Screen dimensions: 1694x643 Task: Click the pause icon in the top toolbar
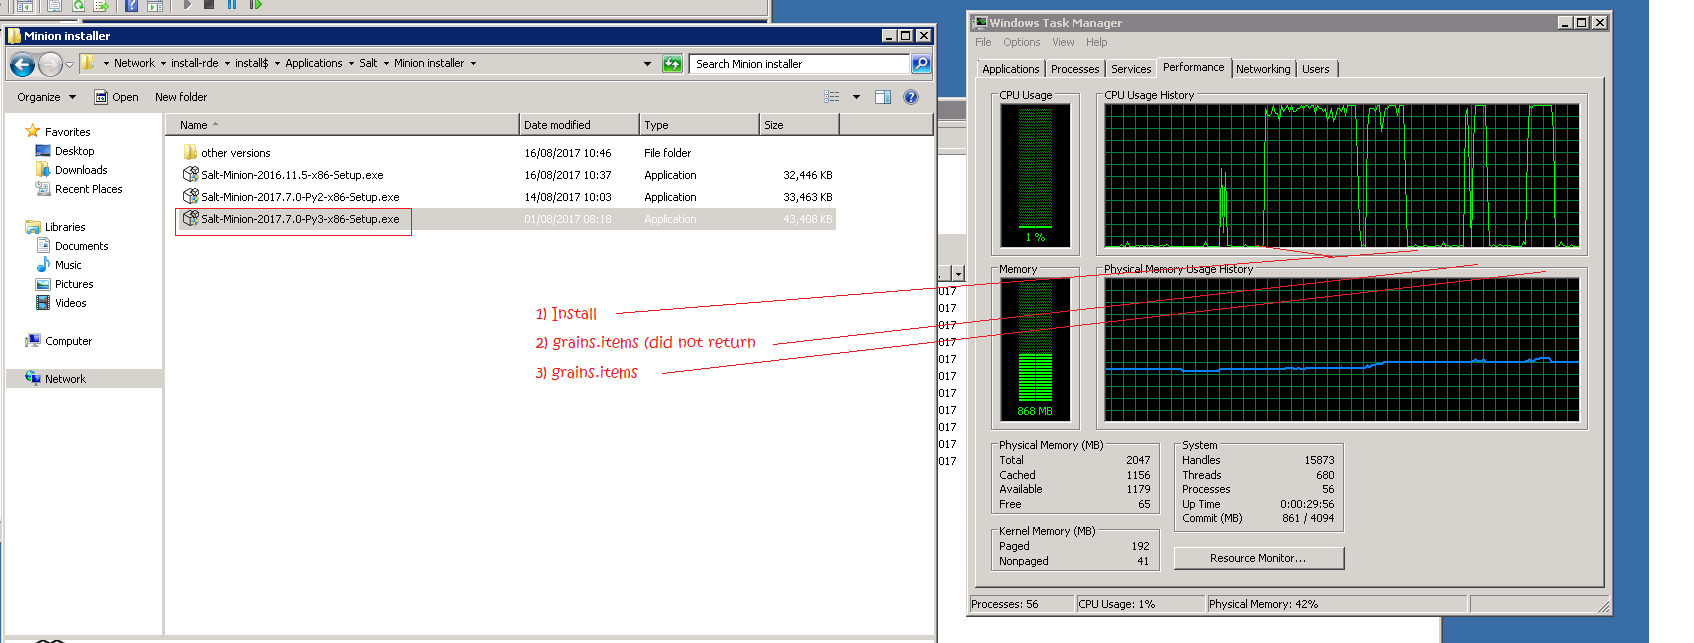tap(232, 4)
